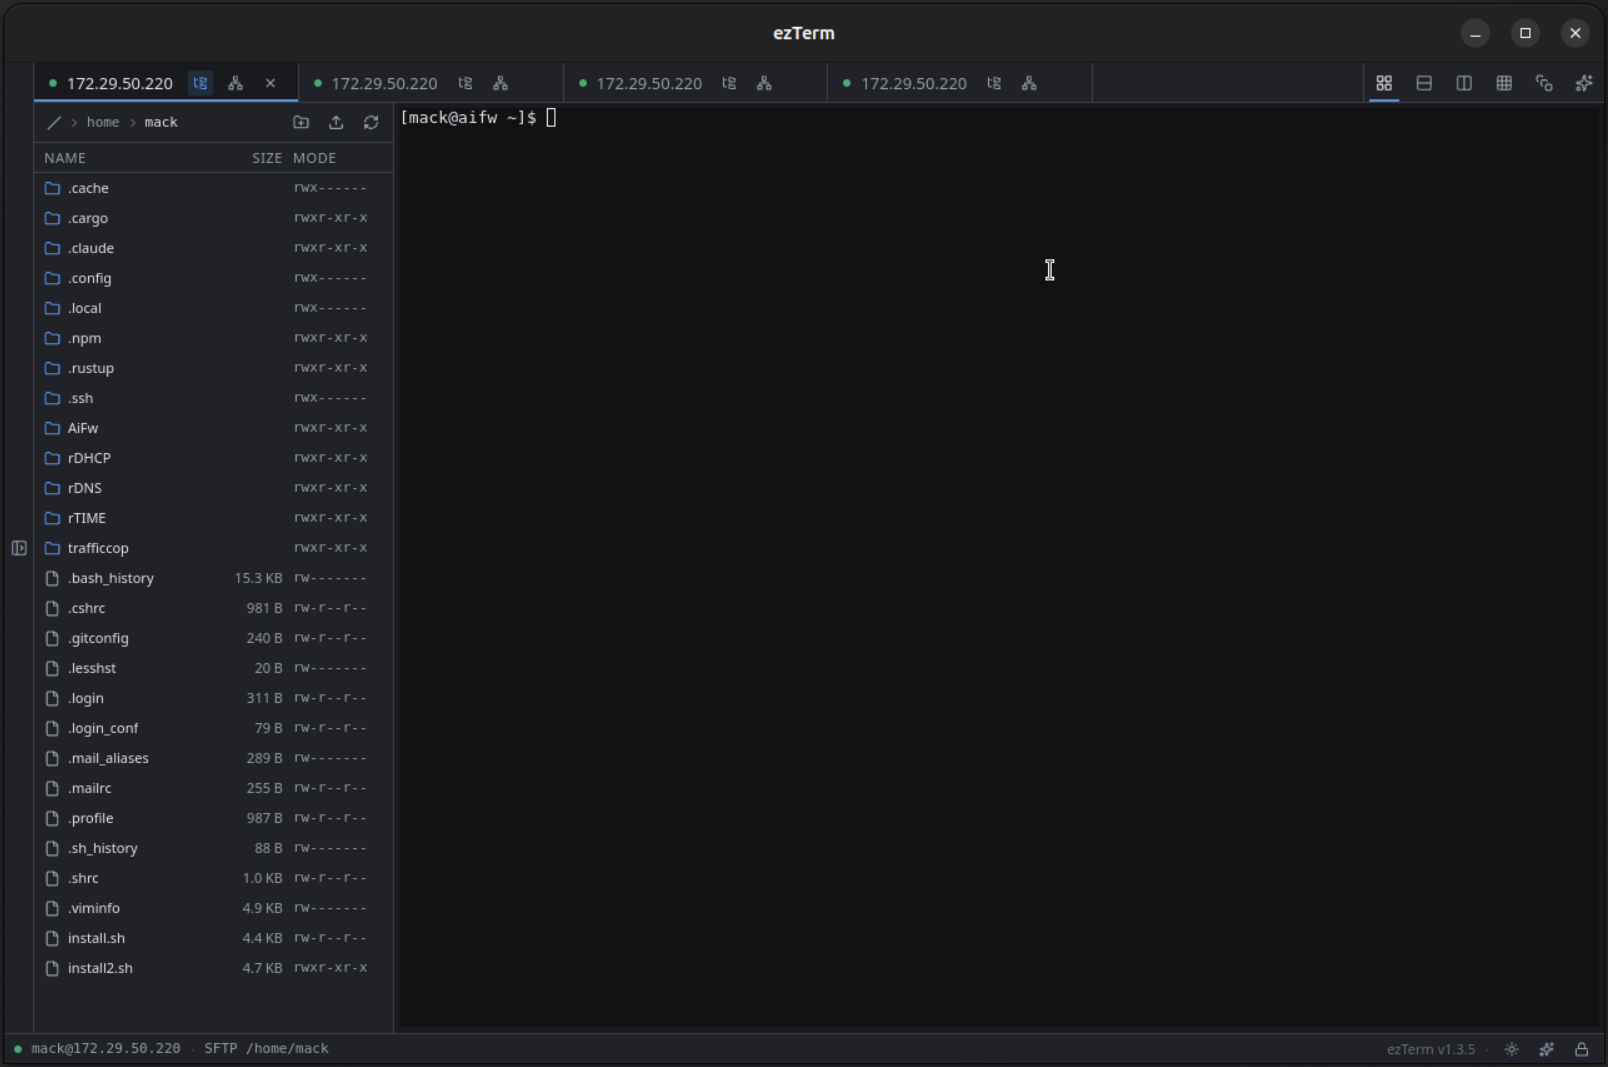This screenshot has height=1067, width=1608.
Task: Create a new folder with the folder-plus icon
Action: coord(301,122)
